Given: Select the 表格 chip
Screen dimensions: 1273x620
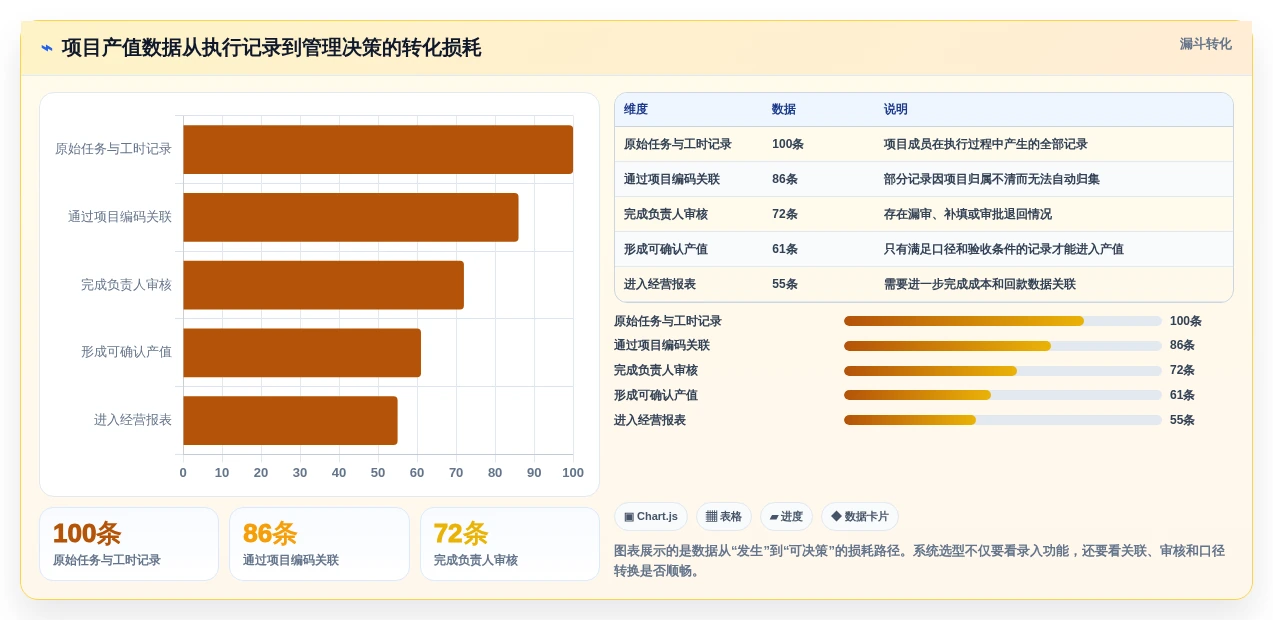Looking at the screenshot, I should pos(724,517).
